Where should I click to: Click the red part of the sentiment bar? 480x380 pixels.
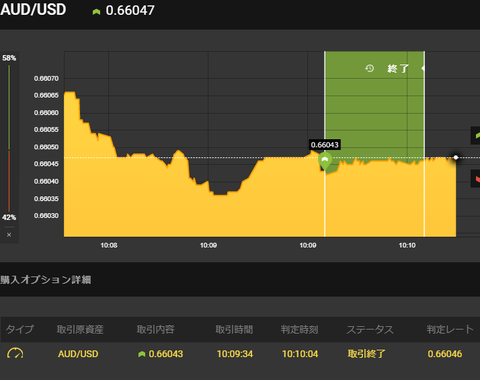(x=9, y=181)
